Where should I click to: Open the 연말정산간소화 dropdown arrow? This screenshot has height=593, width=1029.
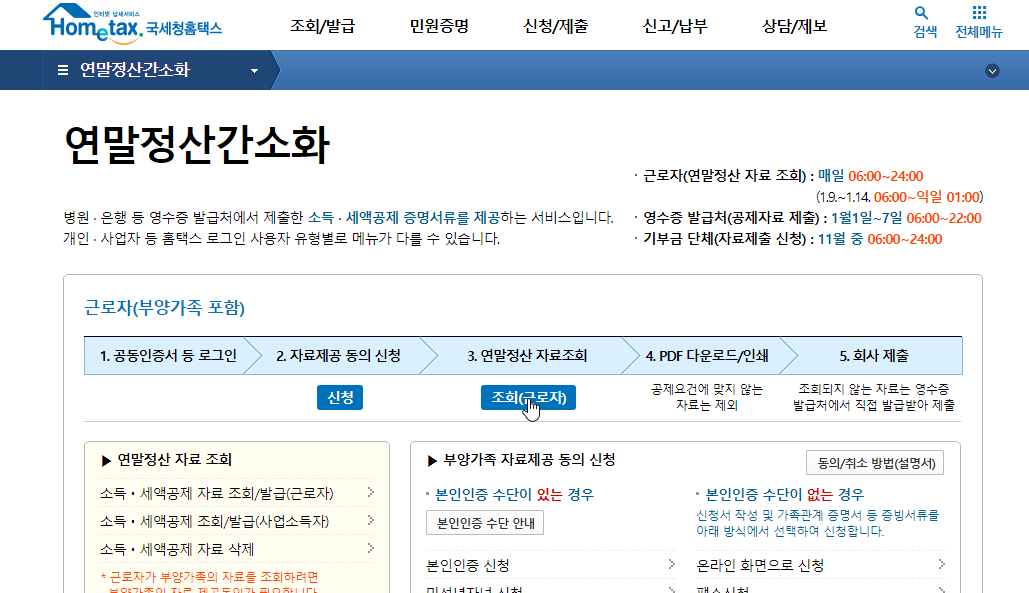(x=254, y=71)
